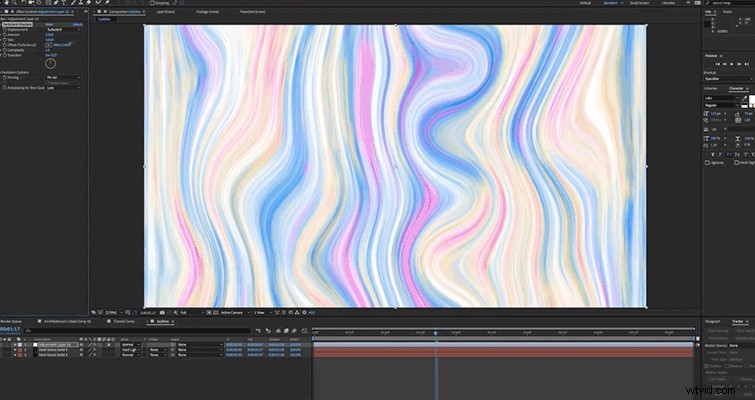The height and width of the screenshot is (400, 755).
Task: Toggle the Displacement stopwatch
Action: [5, 29]
